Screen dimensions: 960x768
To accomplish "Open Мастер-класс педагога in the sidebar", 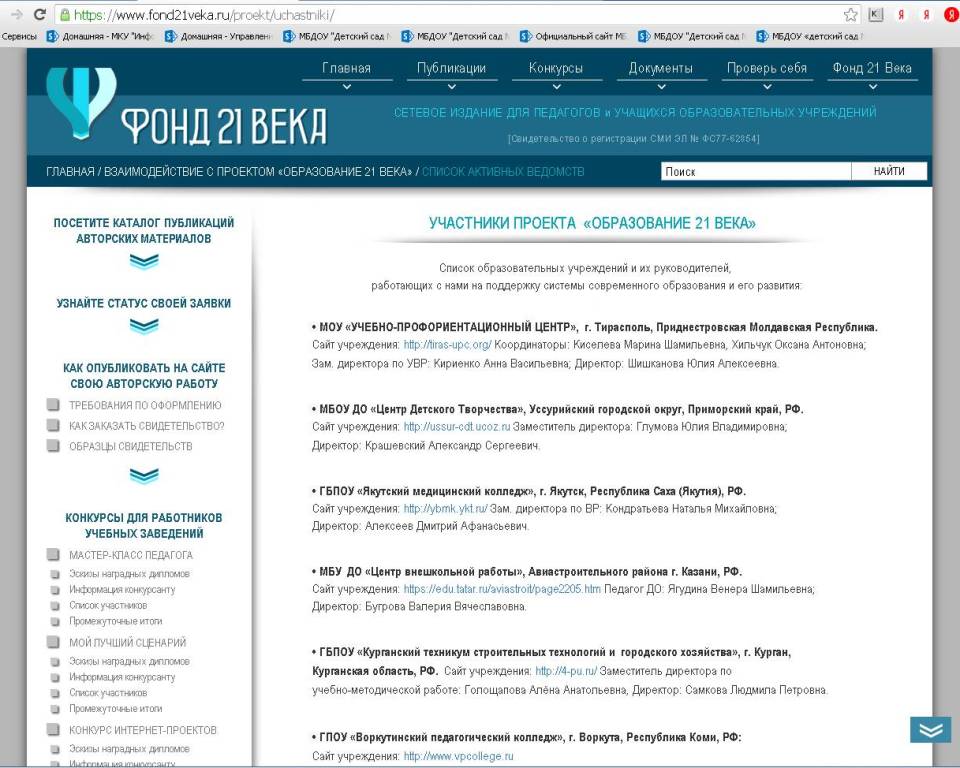I will point(130,555).
